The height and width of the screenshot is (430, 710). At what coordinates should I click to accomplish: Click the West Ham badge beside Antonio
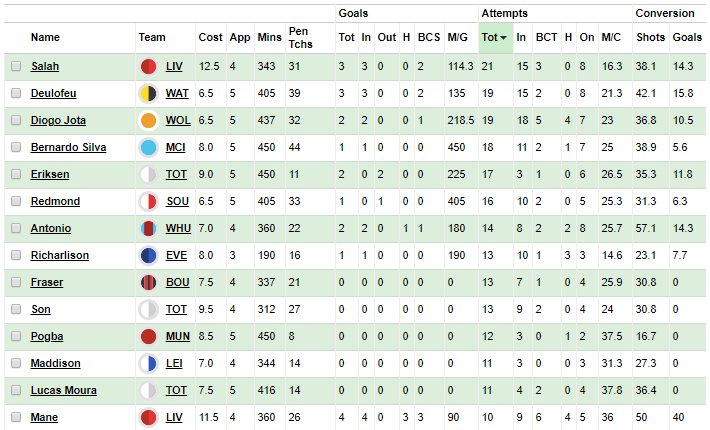pos(149,229)
